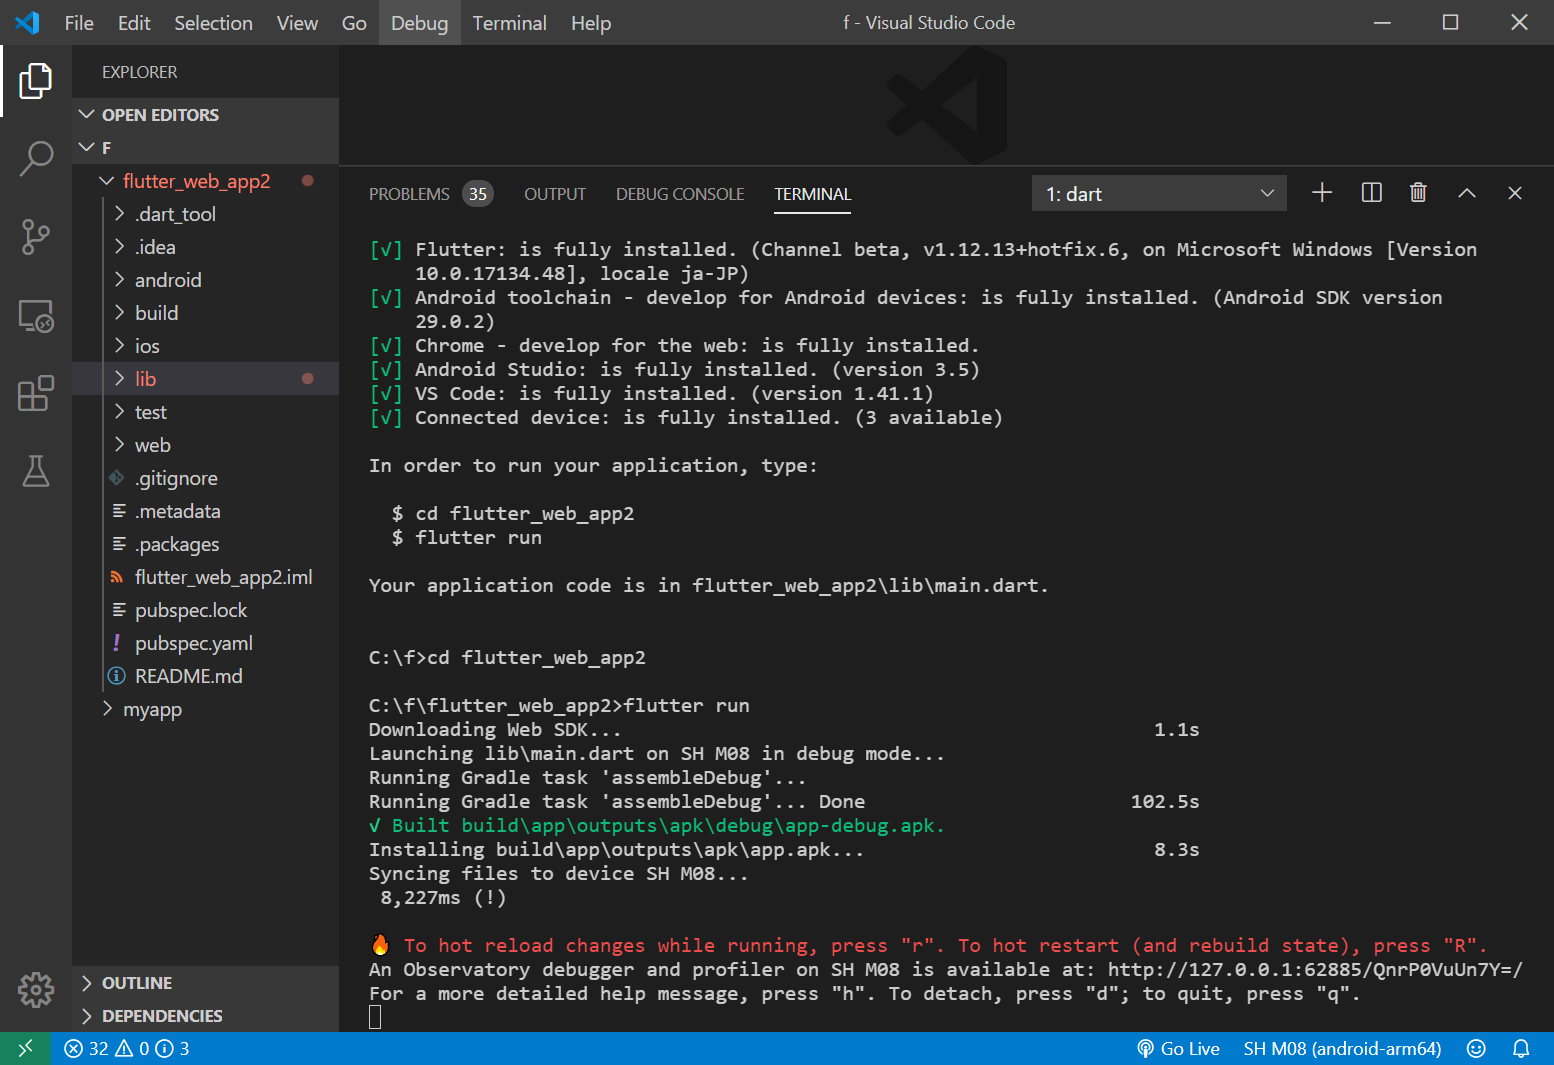The height and width of the screenshot is (1065, 1554).
Task: Open the Help menu
Action: [x=591, y=22]
